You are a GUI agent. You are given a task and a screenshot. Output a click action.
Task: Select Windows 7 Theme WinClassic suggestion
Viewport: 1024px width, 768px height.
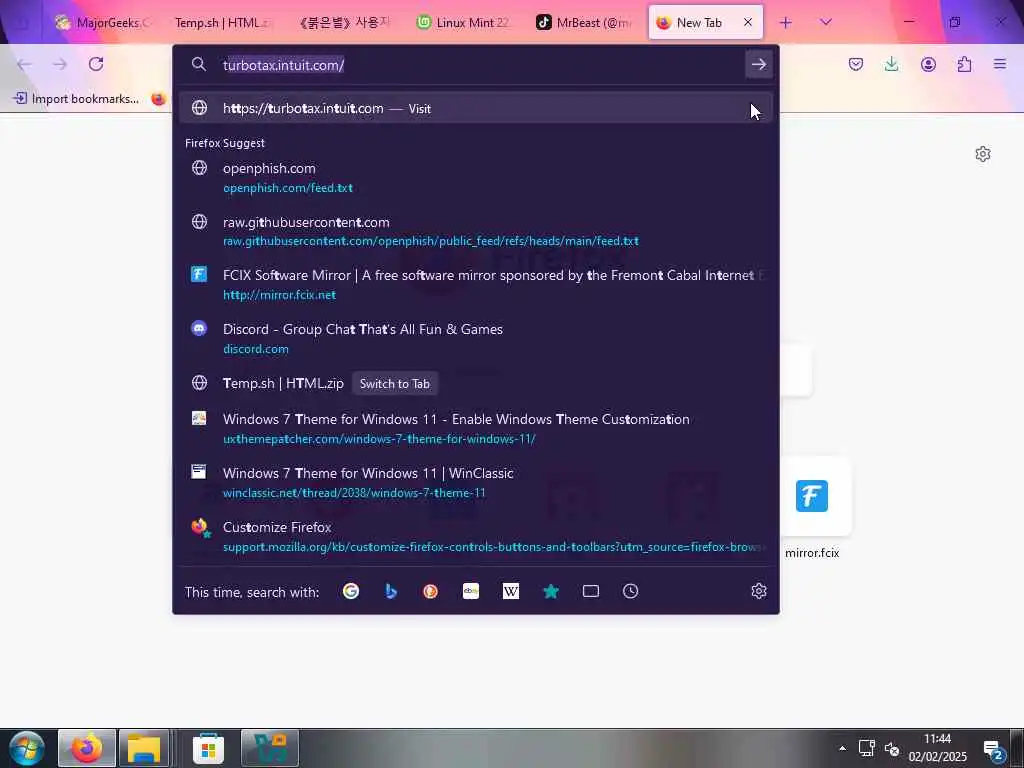click(x=475, y=483)
